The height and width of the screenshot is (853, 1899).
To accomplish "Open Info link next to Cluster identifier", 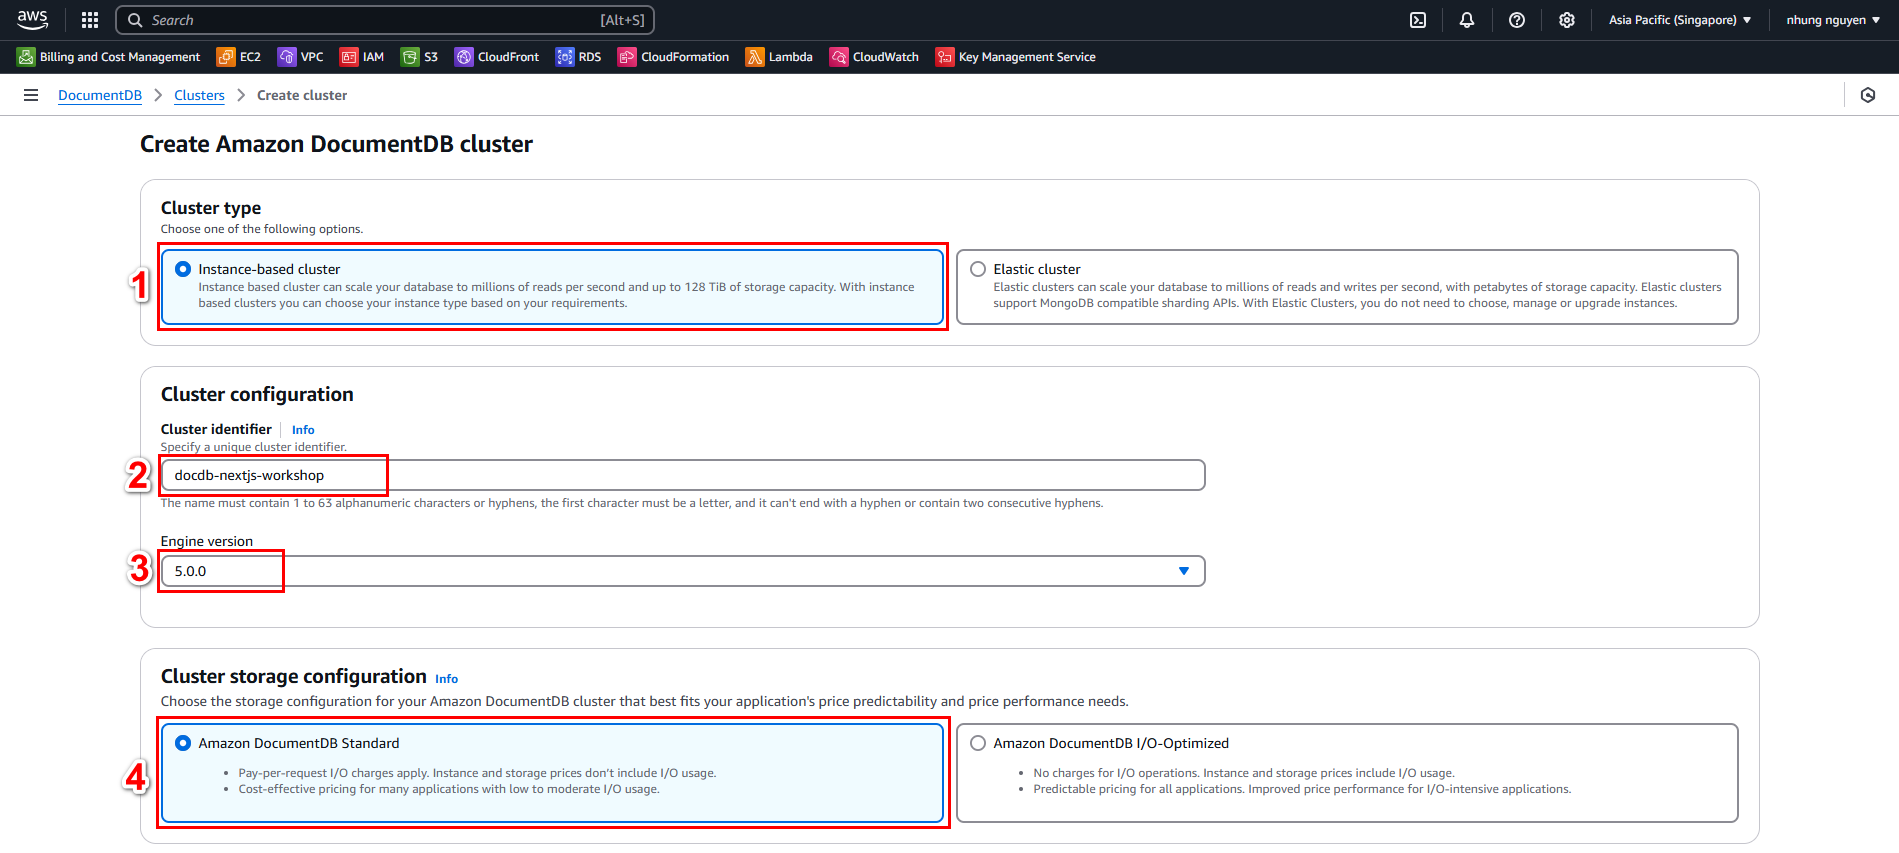I will pyautogui.click(x=303, y=430).
